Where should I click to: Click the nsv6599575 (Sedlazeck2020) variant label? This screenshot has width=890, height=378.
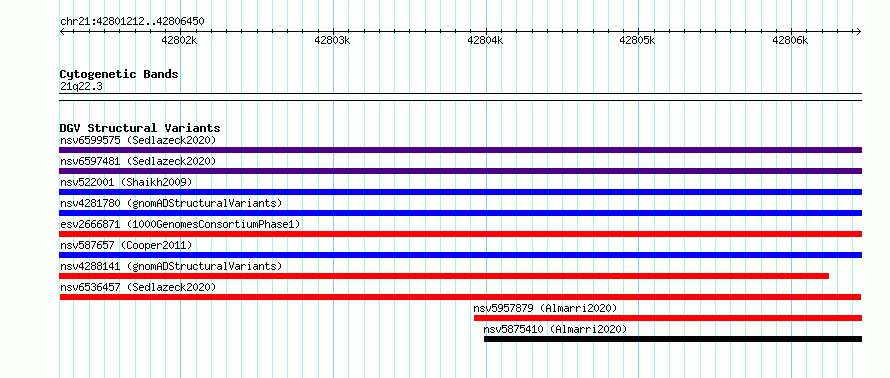(x=138, y=140)
